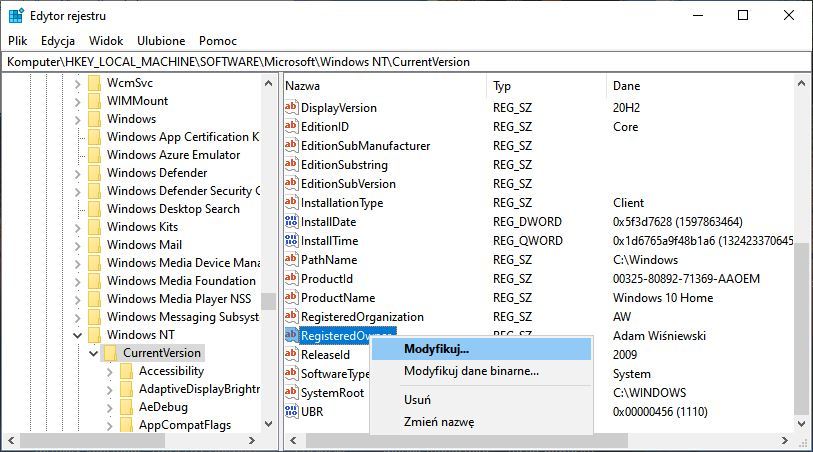Click the InstallDate DWORD value icon
Screen dimensions: 813x452
tap(292, 222)
